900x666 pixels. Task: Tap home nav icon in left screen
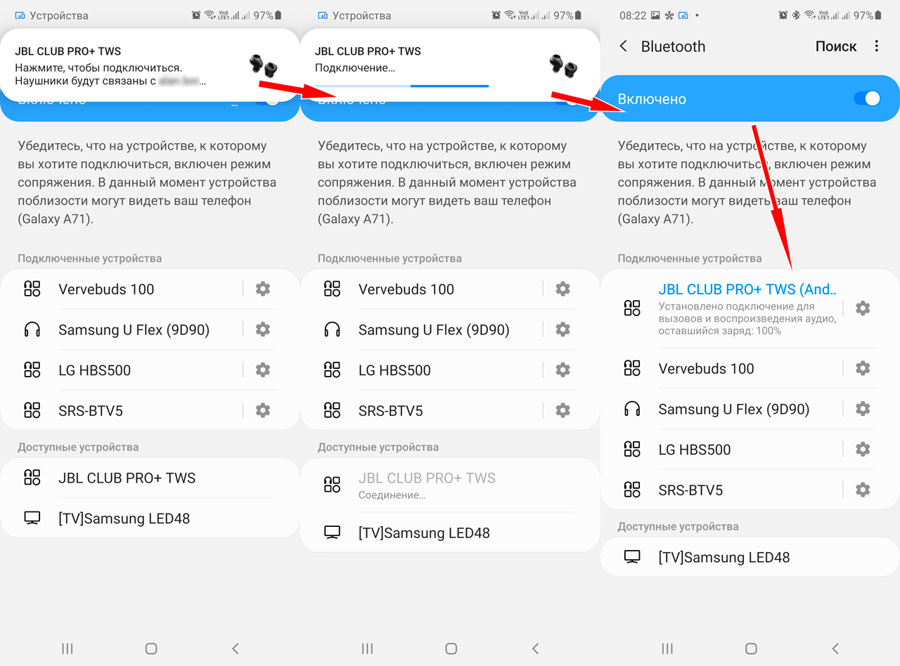pos(151,649)
